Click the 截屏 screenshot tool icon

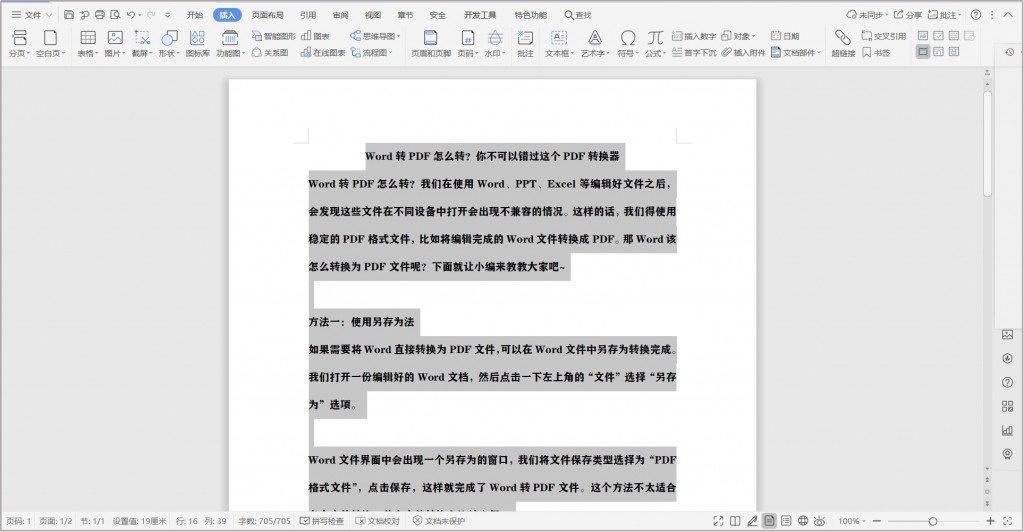pyautogui.click(x=142, y=38)
